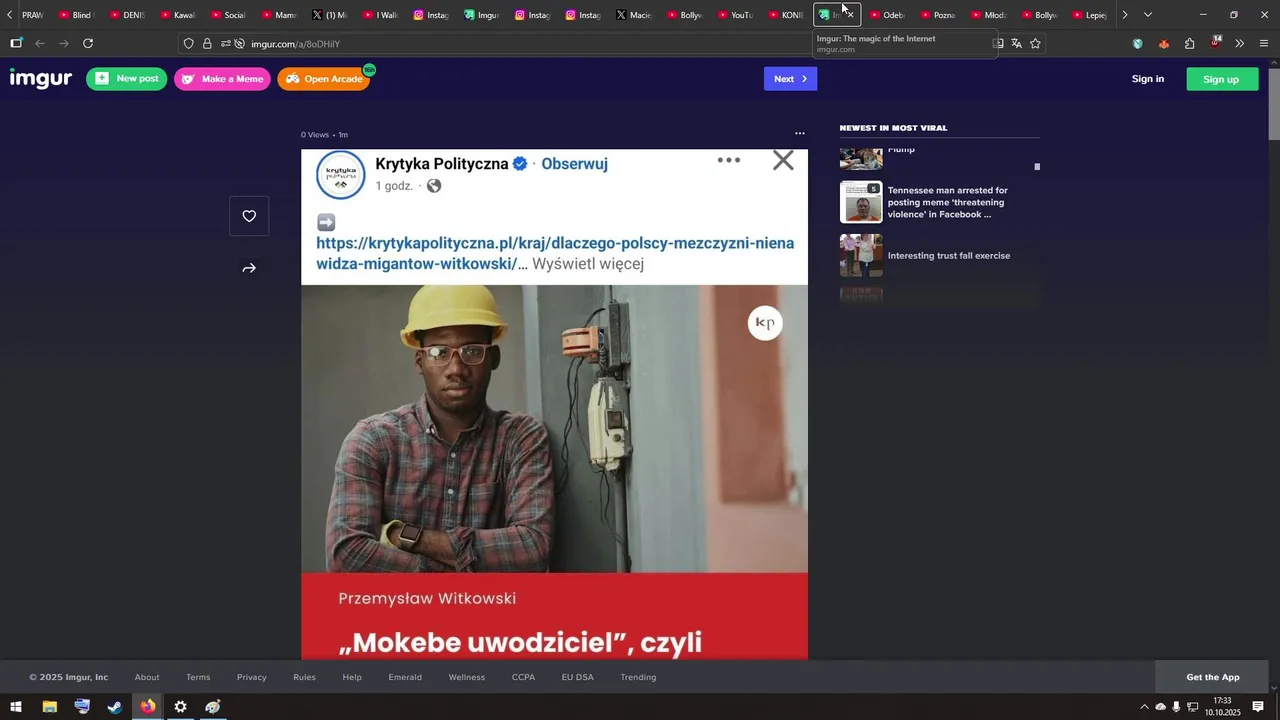
Task: Open Steam from the Windows taskbar
Action: pos(115,707)
